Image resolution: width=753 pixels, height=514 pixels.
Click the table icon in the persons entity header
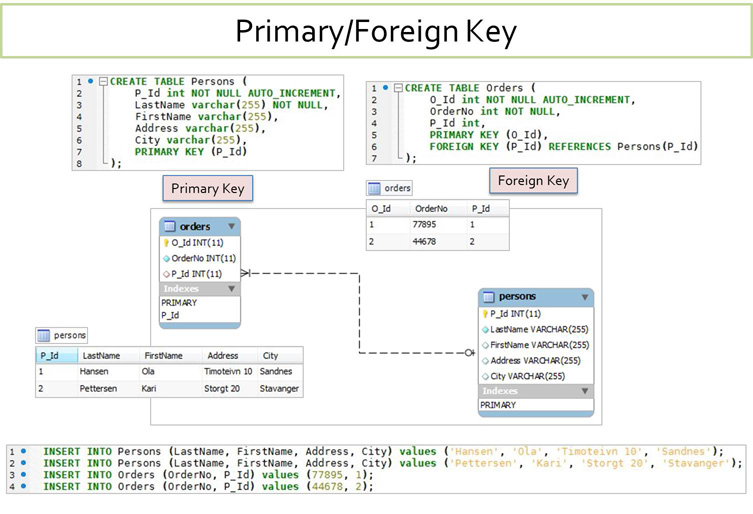click(488, 297)
